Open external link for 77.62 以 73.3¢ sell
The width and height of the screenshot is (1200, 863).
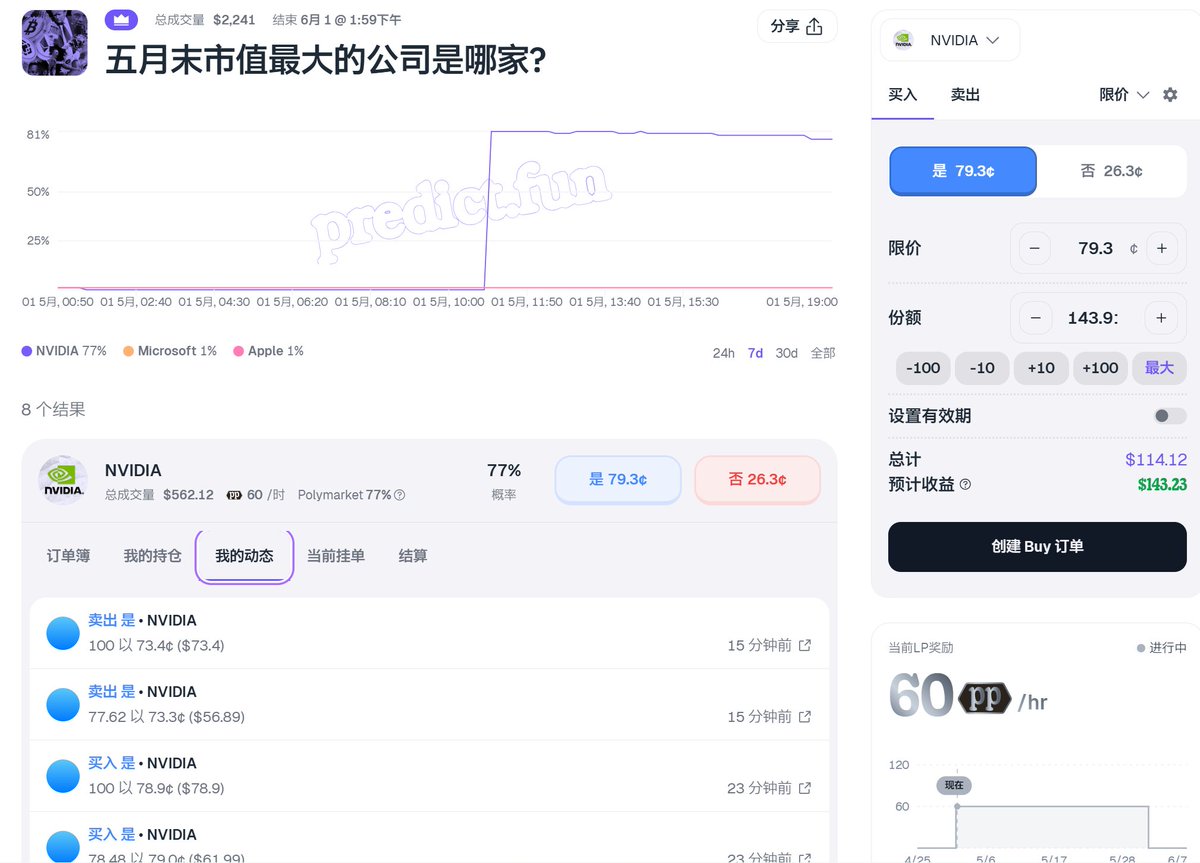coord(804,717)
